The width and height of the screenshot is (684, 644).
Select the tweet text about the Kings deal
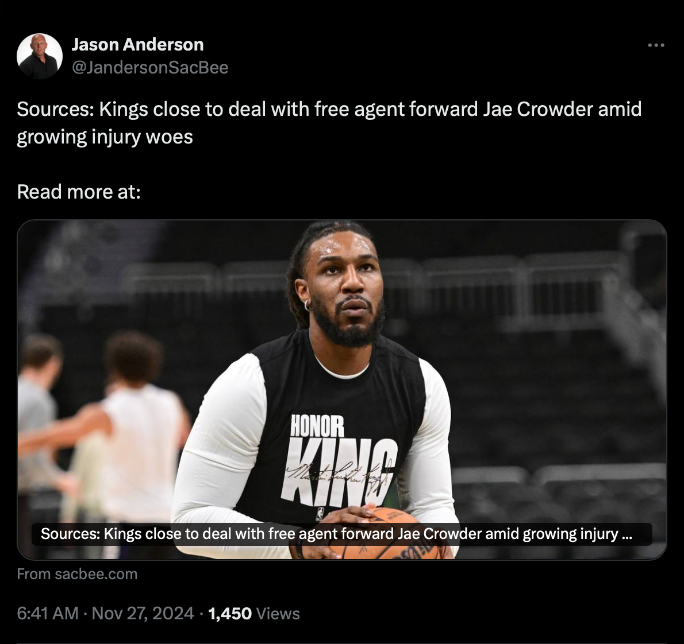pos(329,123)
